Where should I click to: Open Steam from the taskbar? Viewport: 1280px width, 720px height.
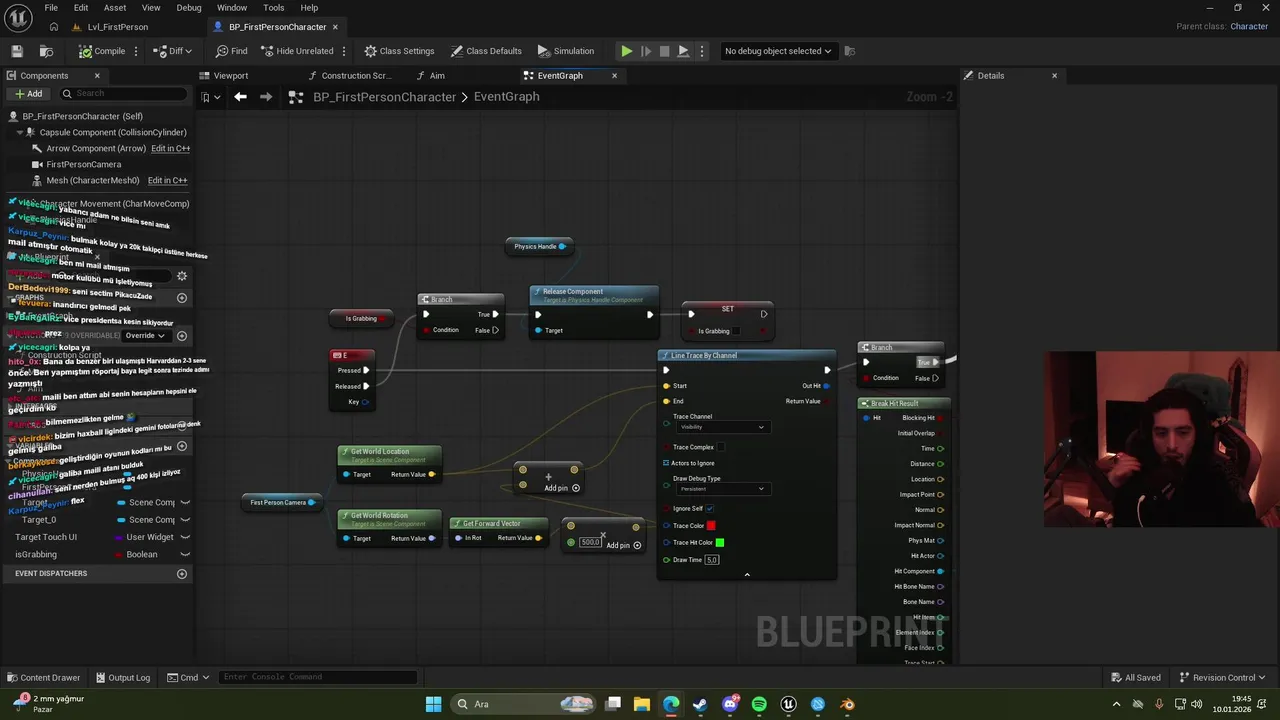(700, 704)
